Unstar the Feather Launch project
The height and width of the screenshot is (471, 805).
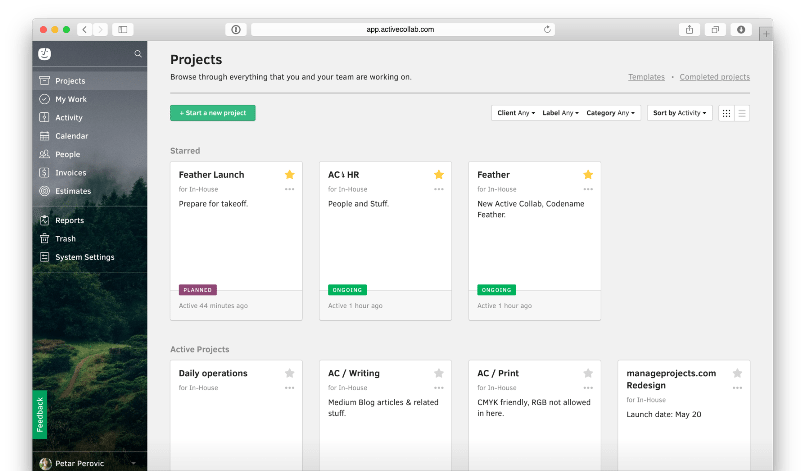(289, 174)
